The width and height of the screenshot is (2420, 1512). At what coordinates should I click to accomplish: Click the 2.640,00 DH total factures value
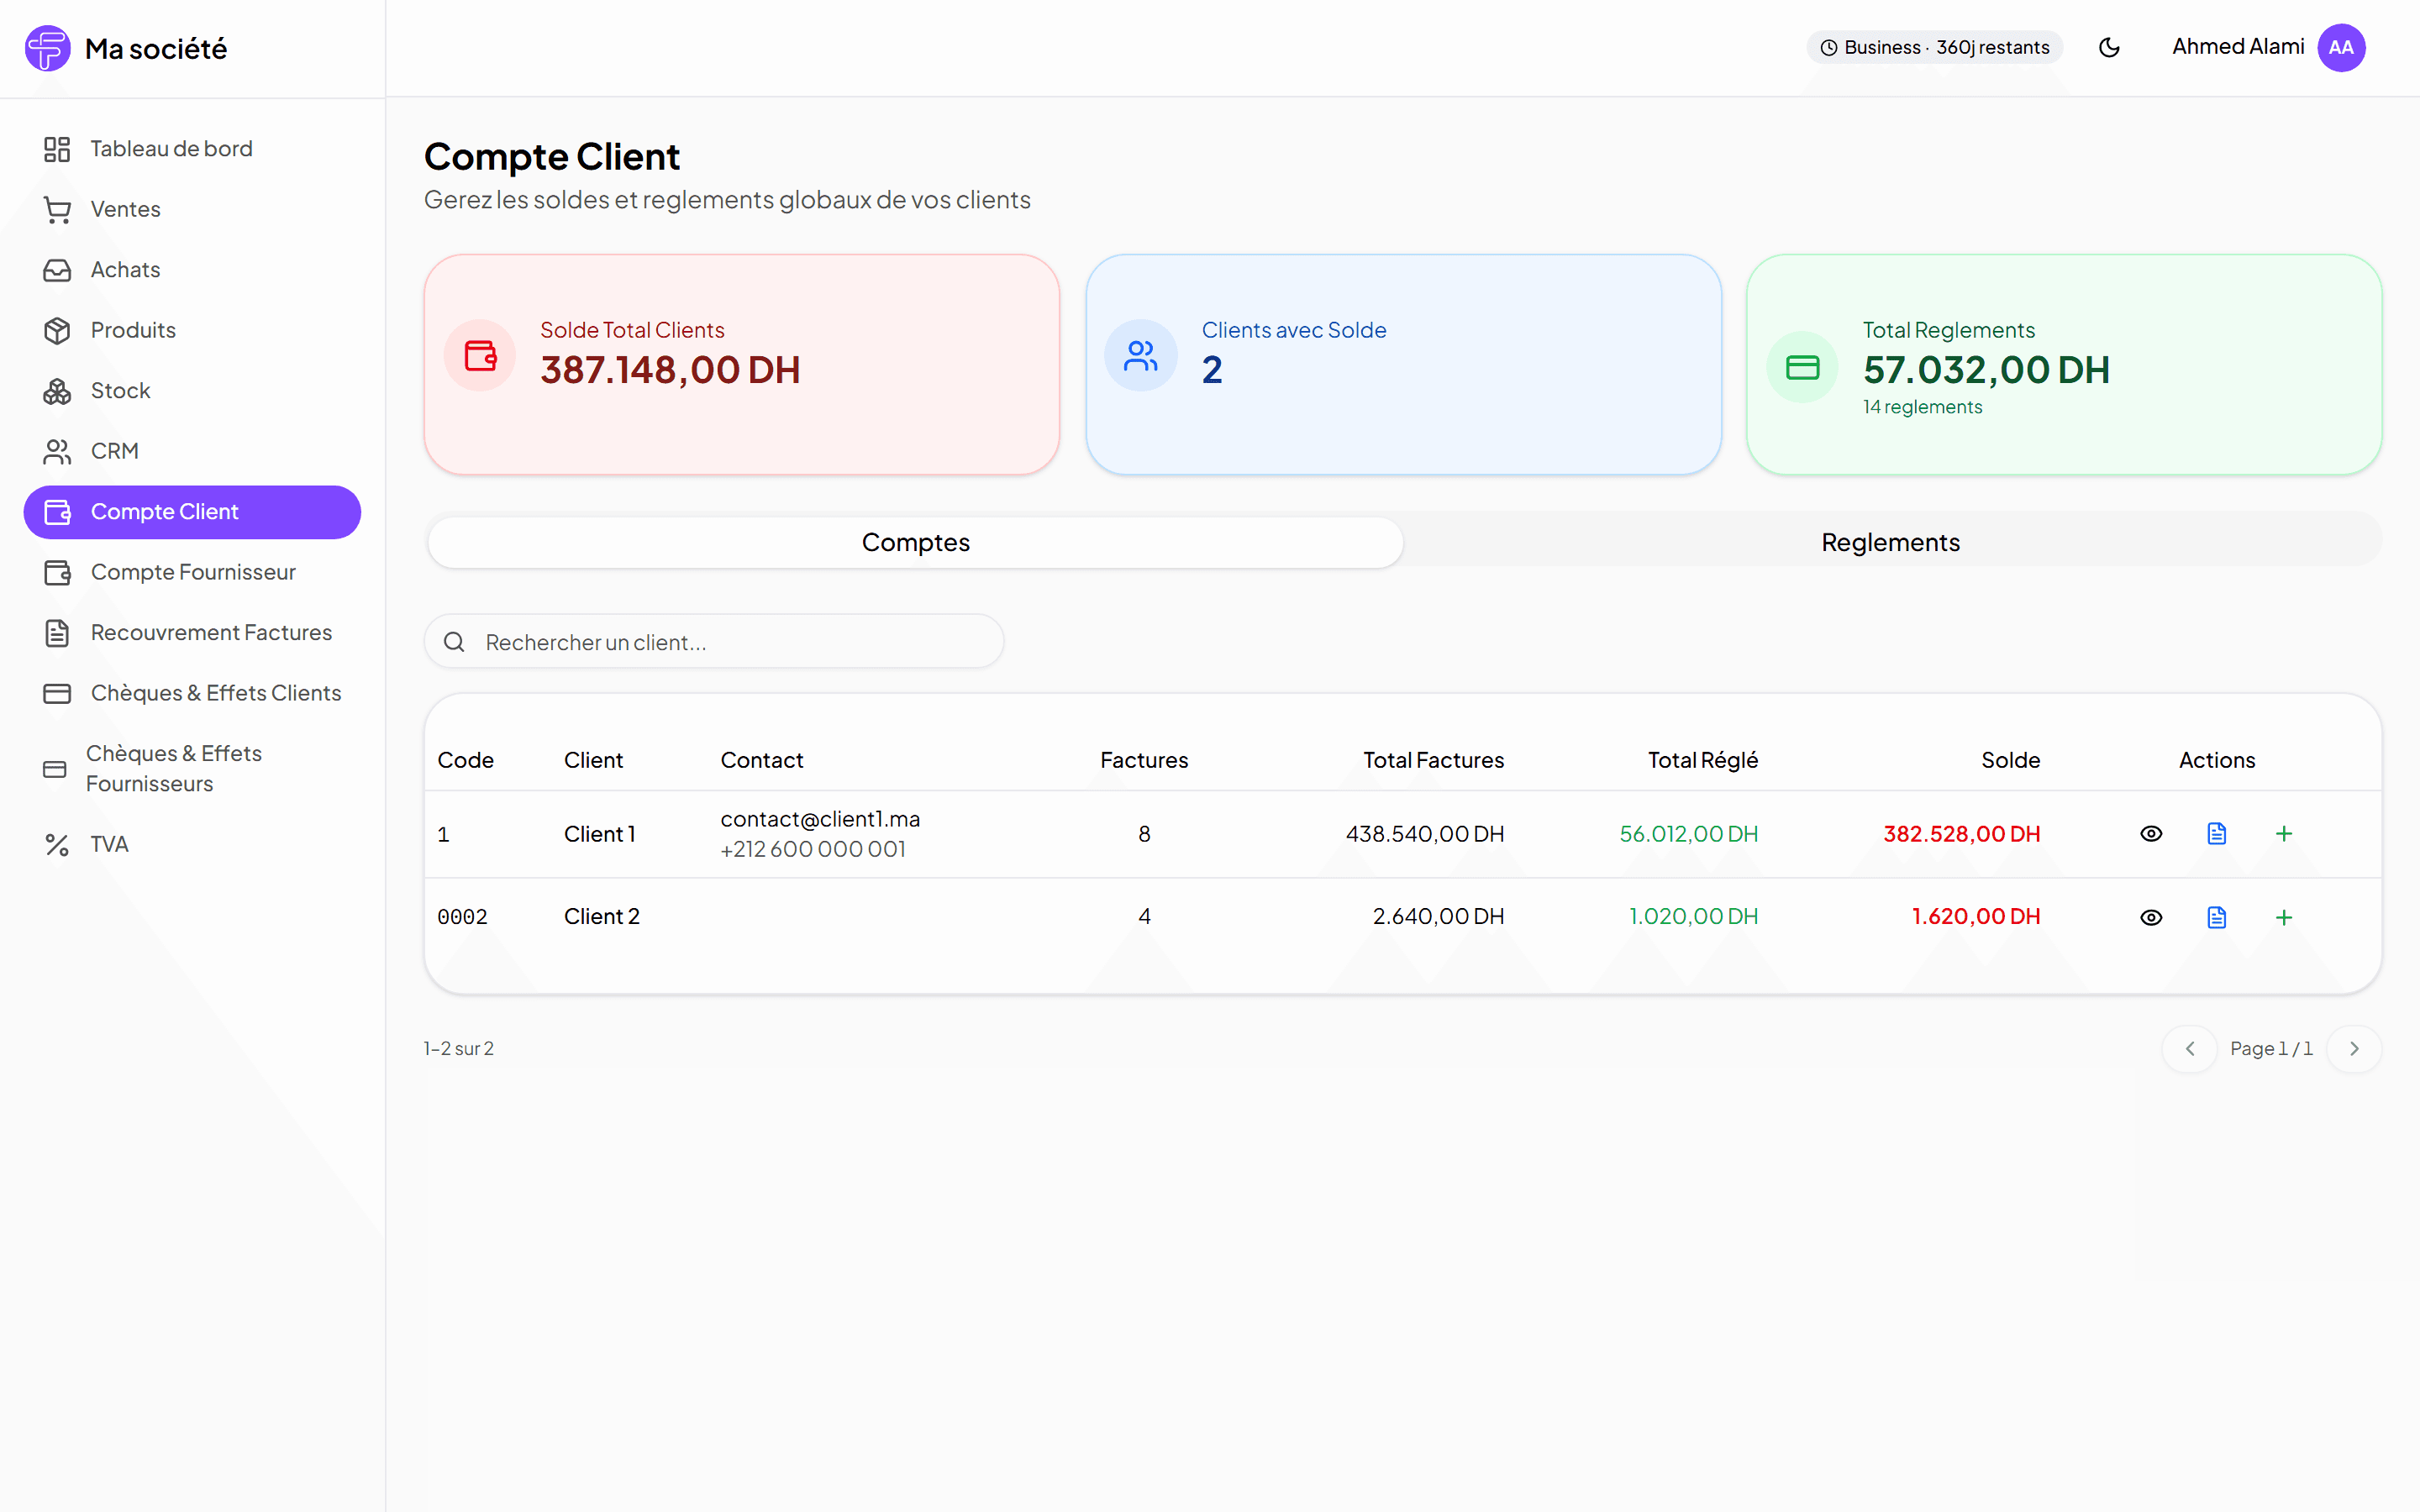point(1438,917)
